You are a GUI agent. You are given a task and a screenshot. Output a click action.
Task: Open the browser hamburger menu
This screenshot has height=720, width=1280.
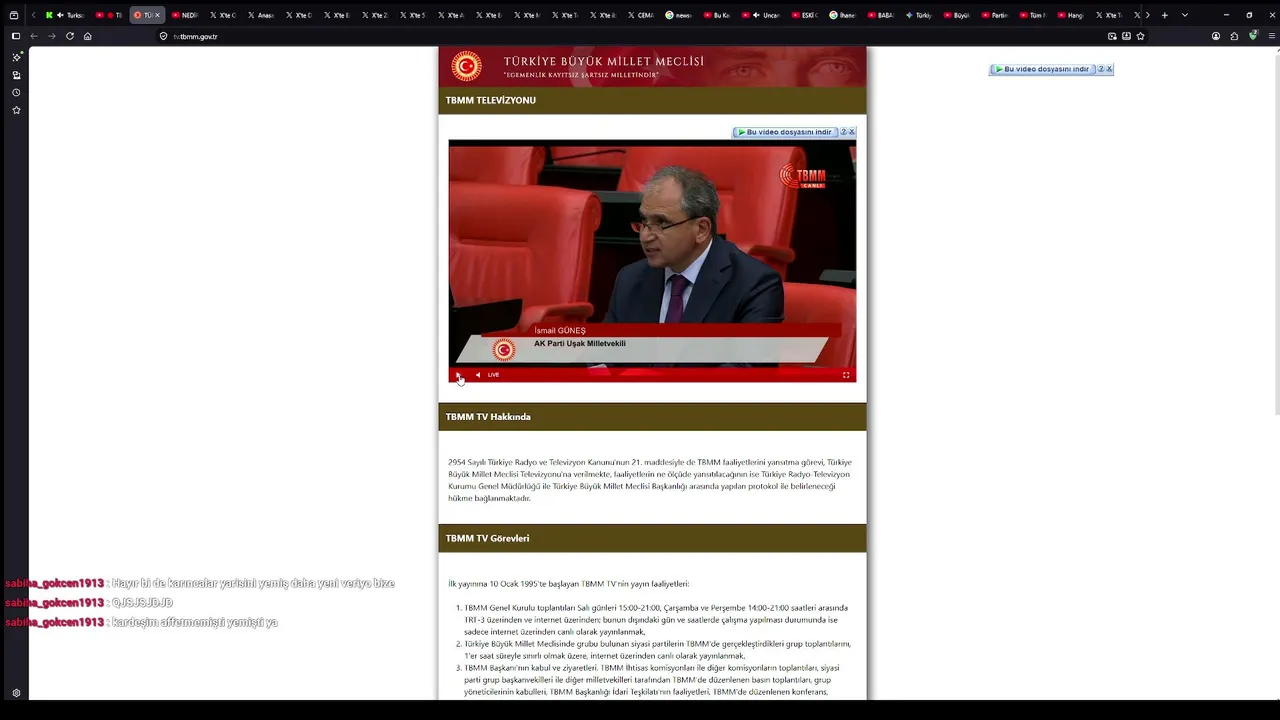tap(1272, 36)
